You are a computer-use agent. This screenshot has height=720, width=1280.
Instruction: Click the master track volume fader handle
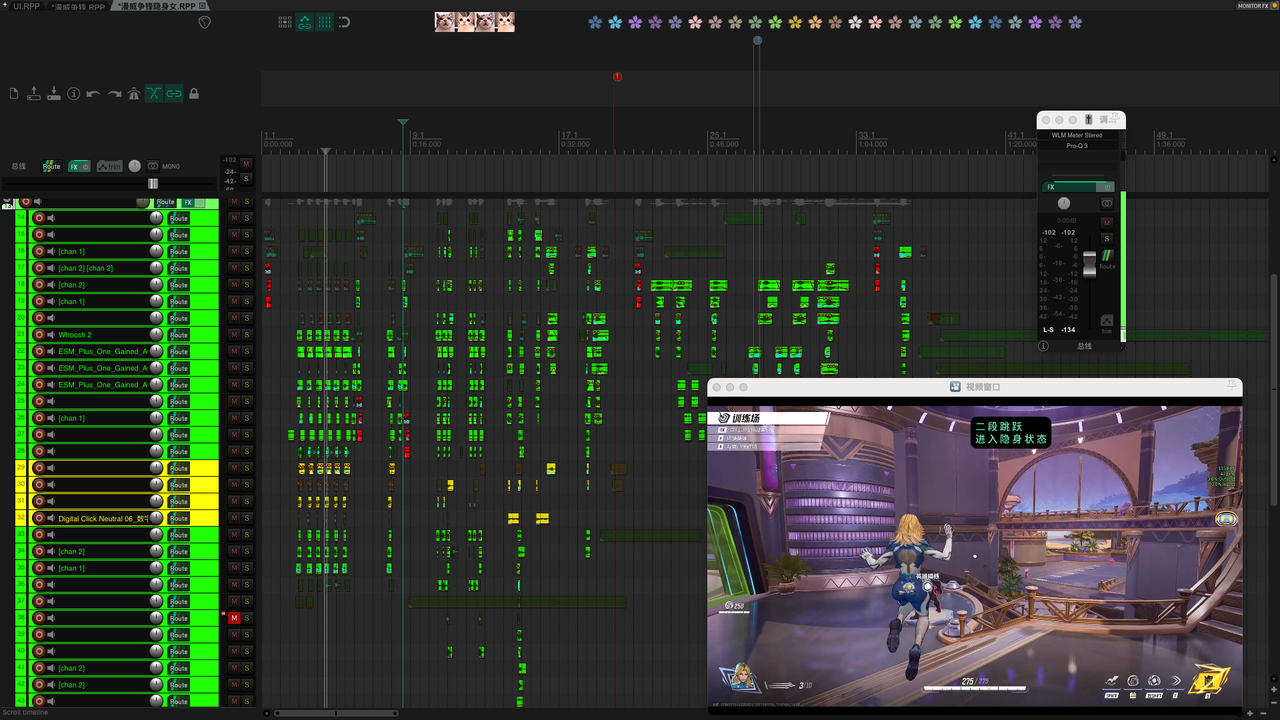click(153, 184)
